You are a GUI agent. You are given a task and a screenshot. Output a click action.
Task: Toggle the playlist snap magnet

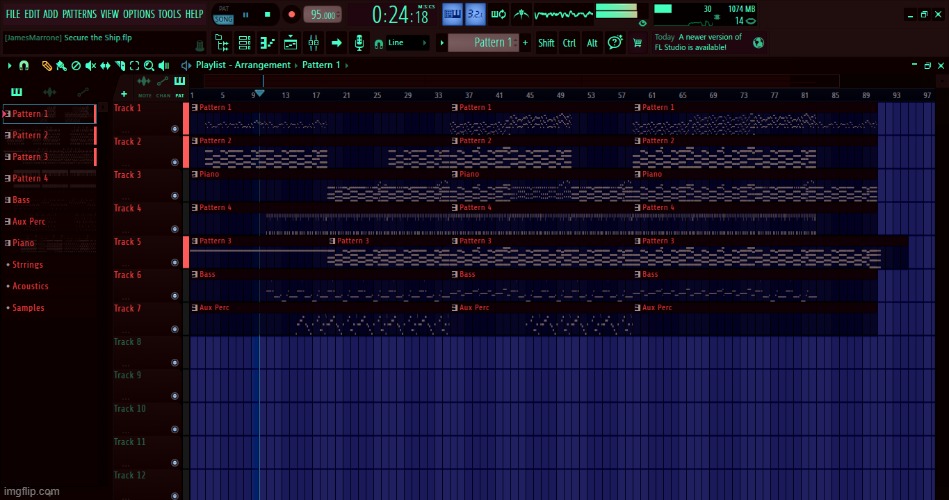pos(24,65)
